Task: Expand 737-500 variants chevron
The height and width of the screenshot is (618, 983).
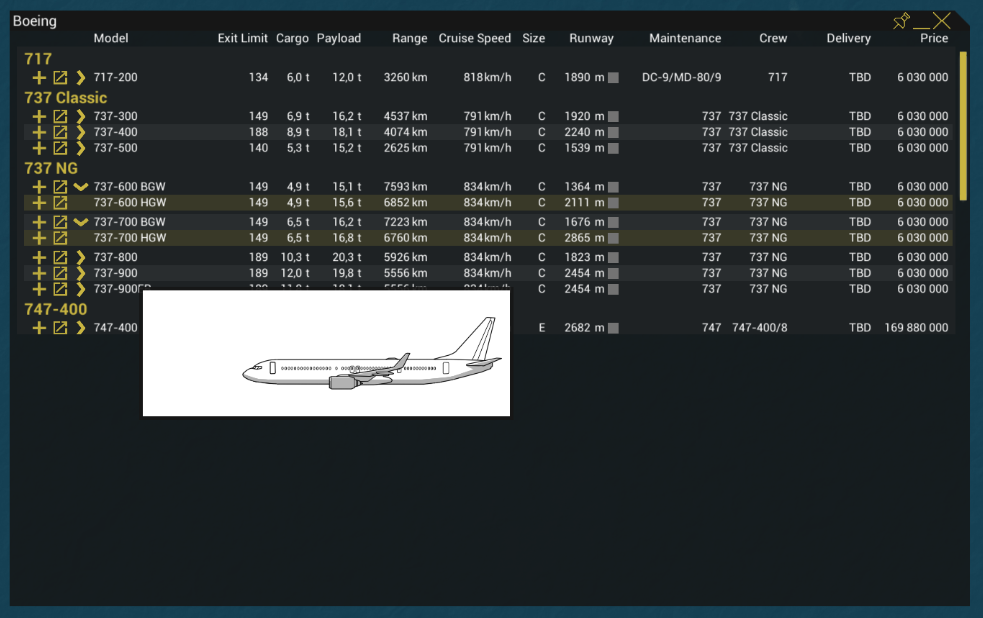Action: click(x=80, y=149)
